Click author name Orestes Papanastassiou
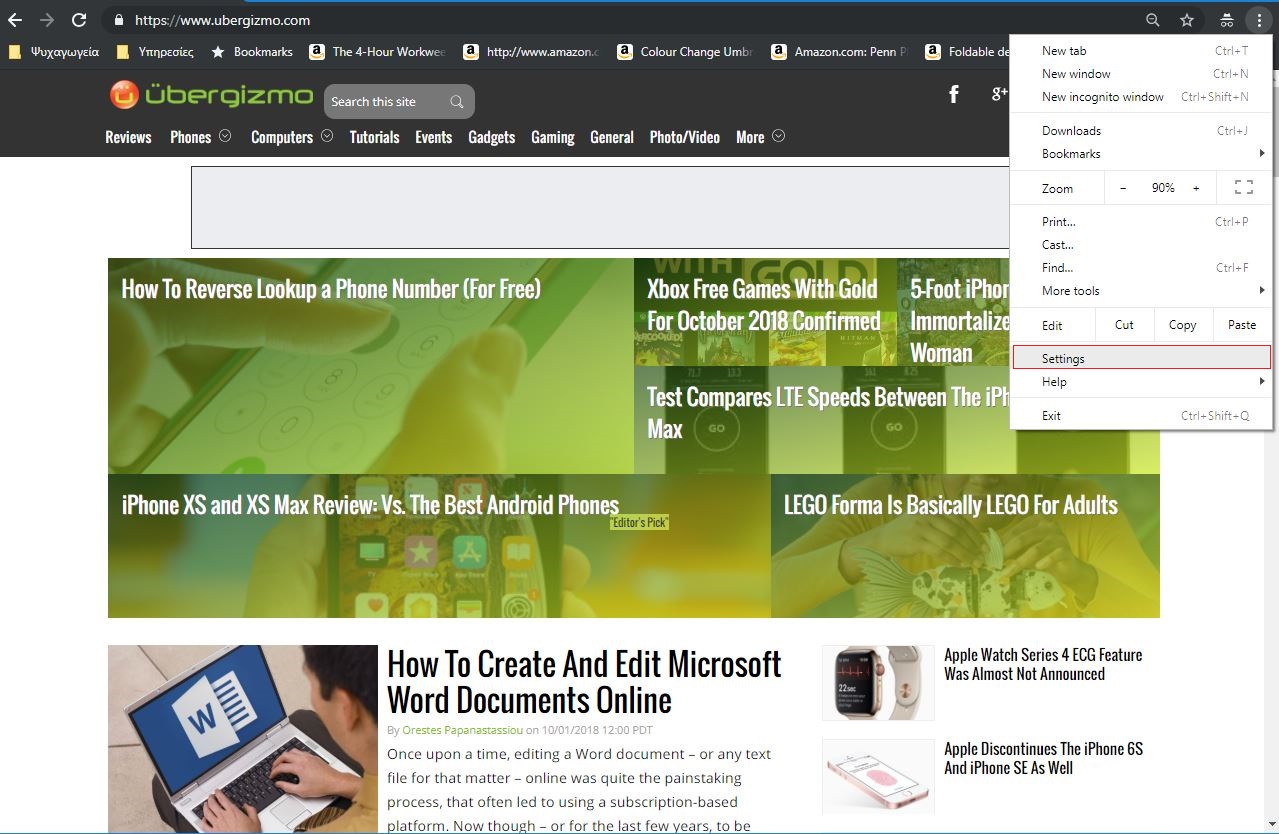The image size is (1279, 834). coord(462,730)
